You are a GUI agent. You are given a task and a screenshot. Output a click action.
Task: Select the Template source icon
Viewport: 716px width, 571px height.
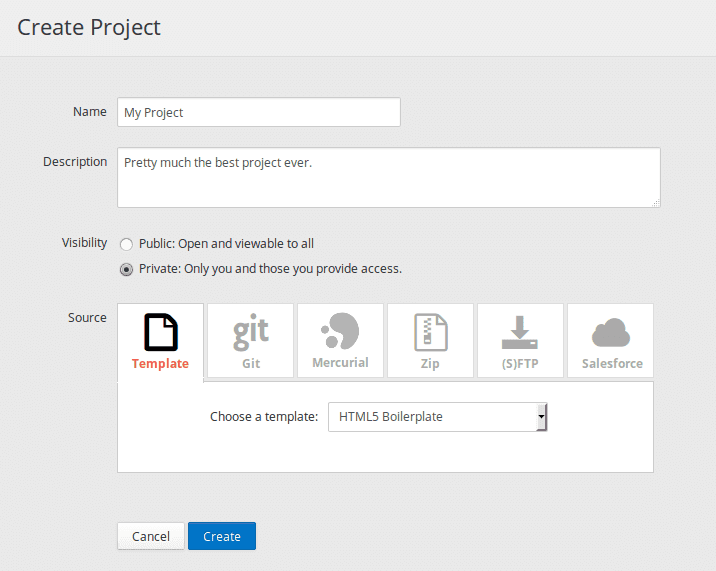coord(161,332)
